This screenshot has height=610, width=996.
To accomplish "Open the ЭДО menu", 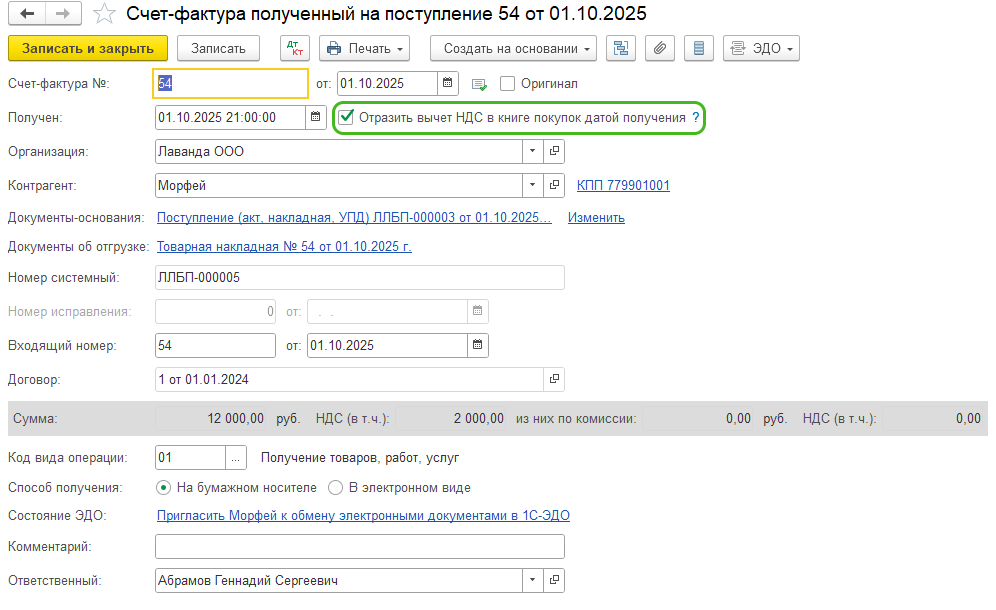I will 761,48.
